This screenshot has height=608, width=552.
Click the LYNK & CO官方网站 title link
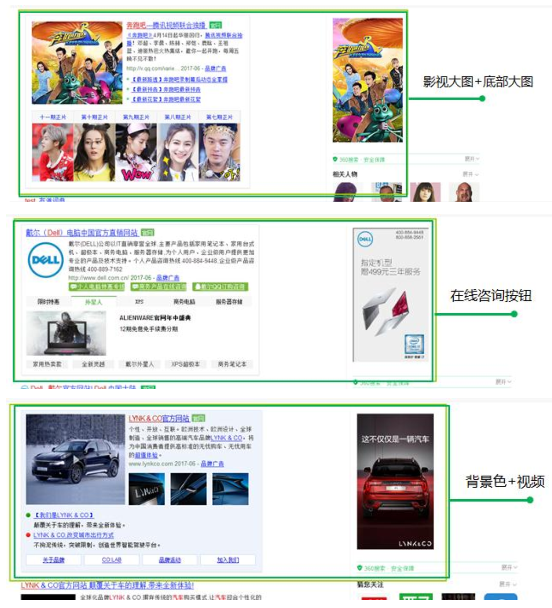[159, 418]
